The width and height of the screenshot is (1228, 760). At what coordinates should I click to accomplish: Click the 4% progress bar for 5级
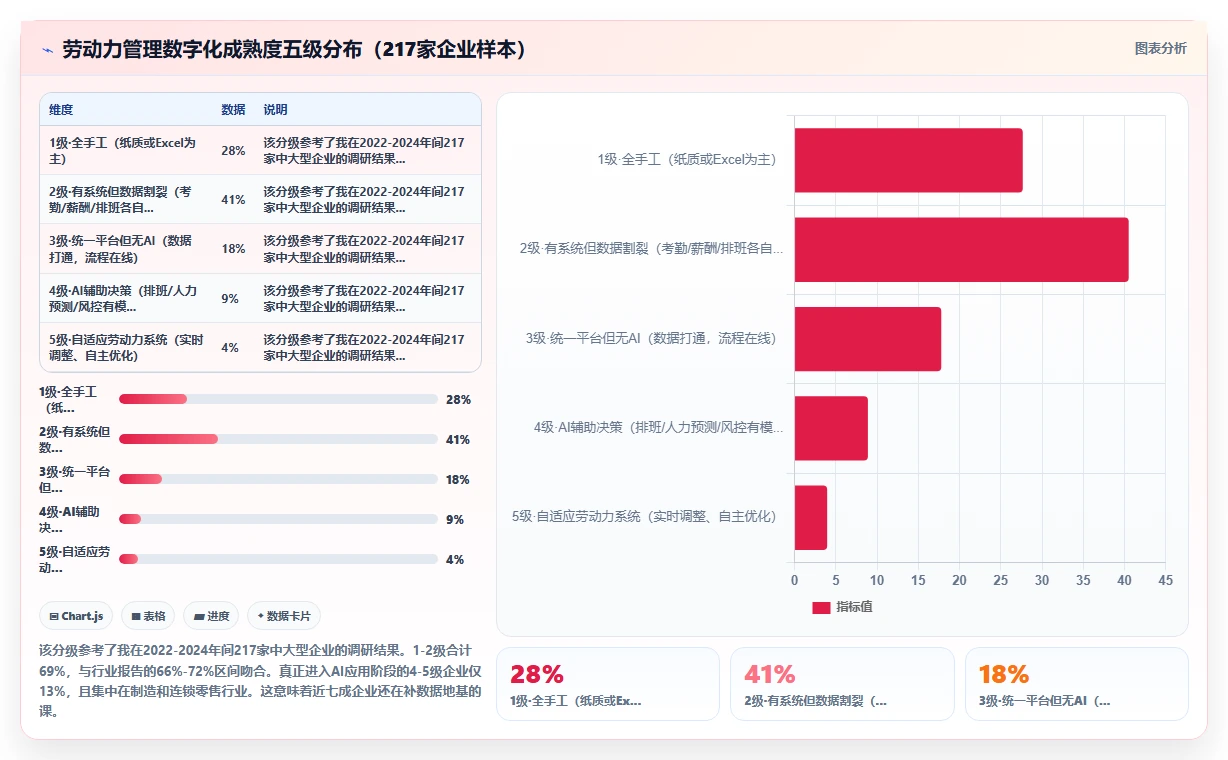278,559
